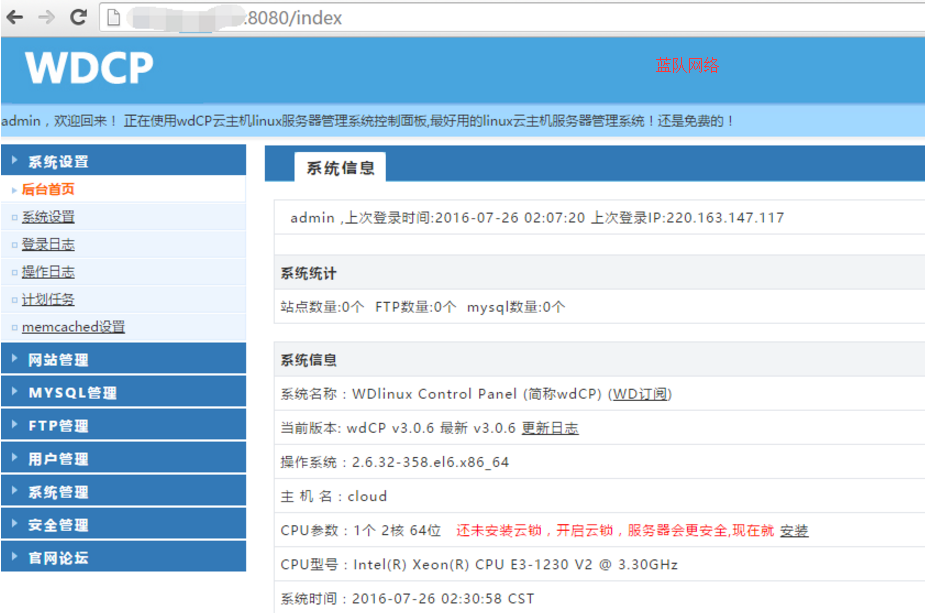This screenshot has width=925, height=613.
Task: Expand the 系统管理 sidebar section
Action: tap(123, 491)
